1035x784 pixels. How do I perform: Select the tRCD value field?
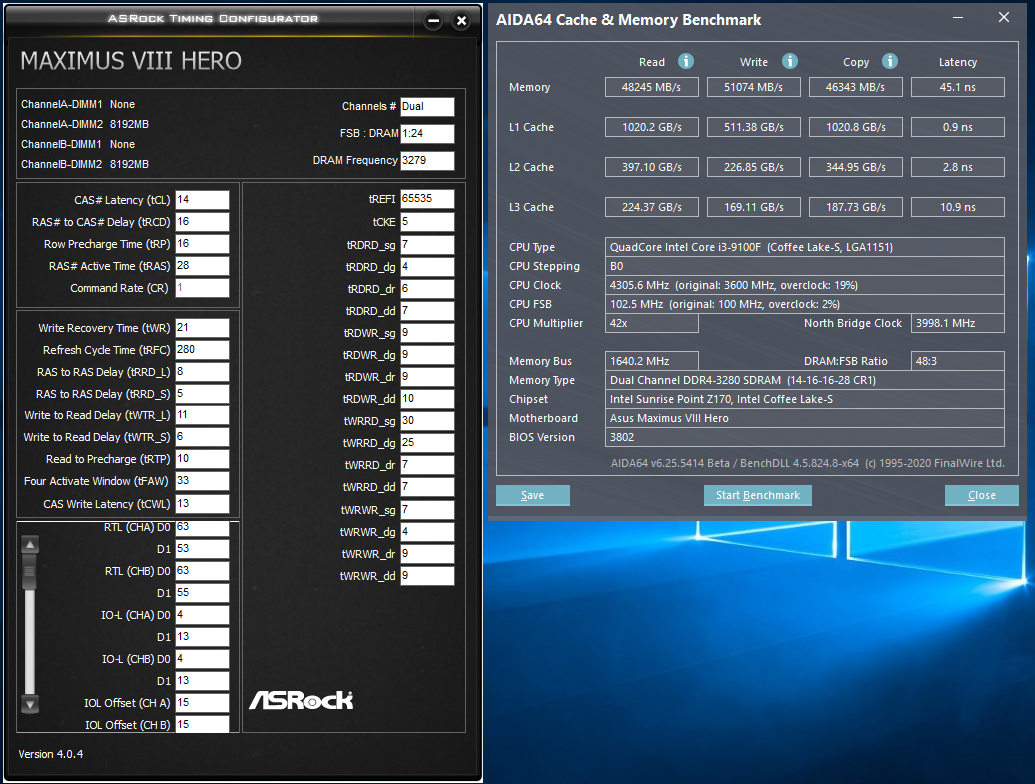tap(202, 222)
